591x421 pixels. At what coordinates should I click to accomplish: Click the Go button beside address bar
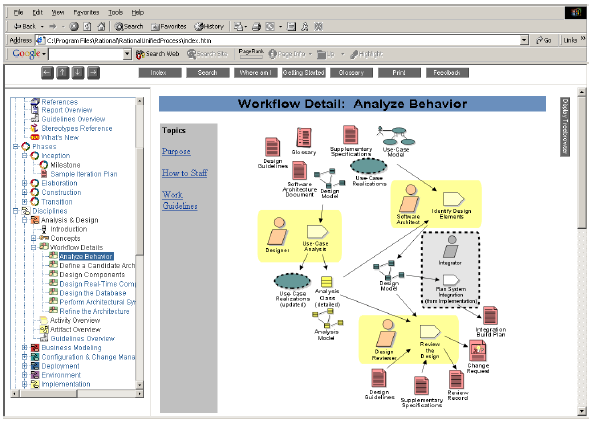coord(544,40)
